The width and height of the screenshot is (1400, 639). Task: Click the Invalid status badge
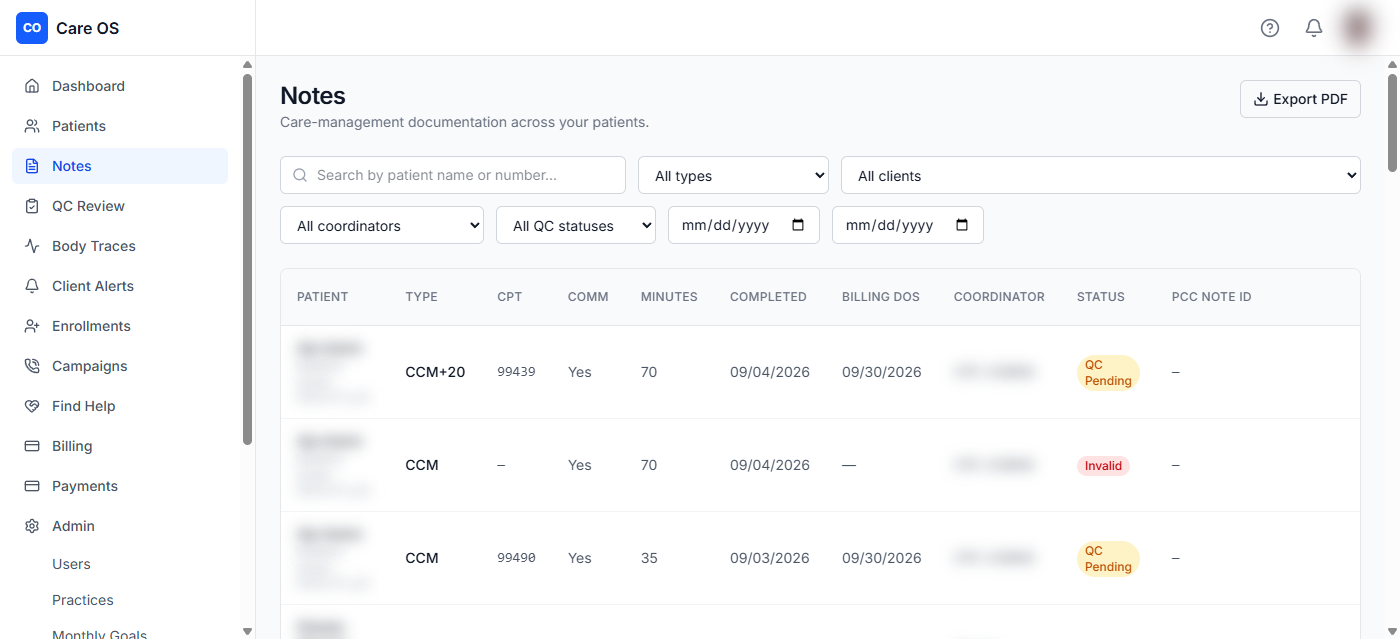[x=1104, y=465]
